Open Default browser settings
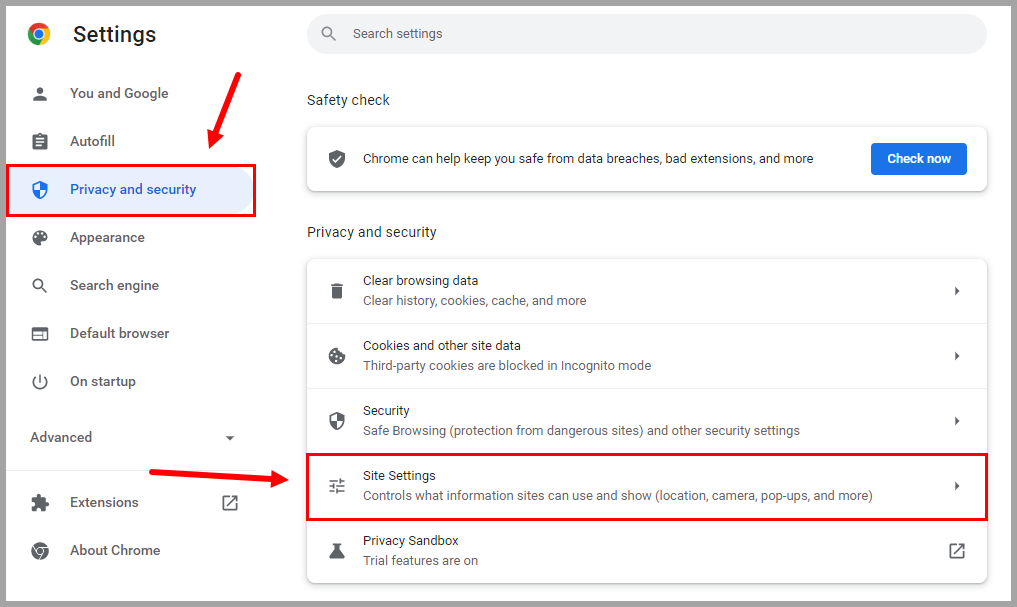This screenshot has width=1017, height=607. point(119,333)
